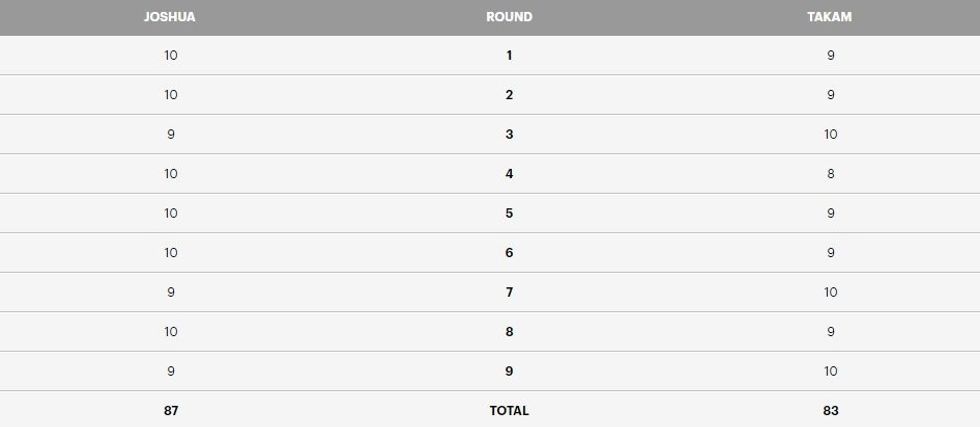This screenshot has width=980, height=427.
Task: Click the round 5 number cell
Action: pyautogui.click(x=509, y=213)
